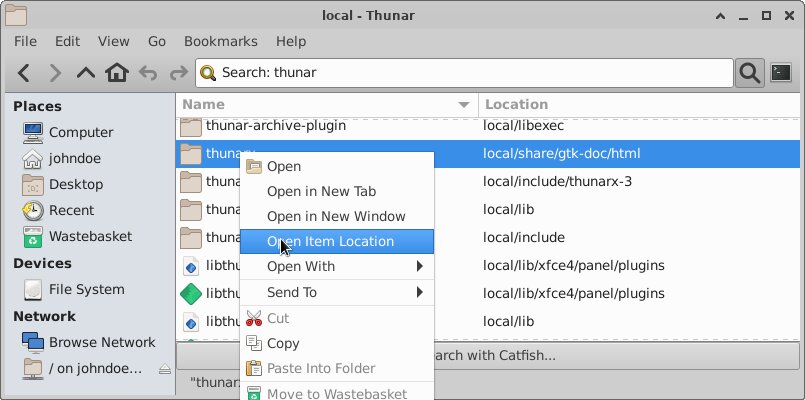Click the Thunar window icon in title bar
805x400 pixels.
(x=15, y=15)
